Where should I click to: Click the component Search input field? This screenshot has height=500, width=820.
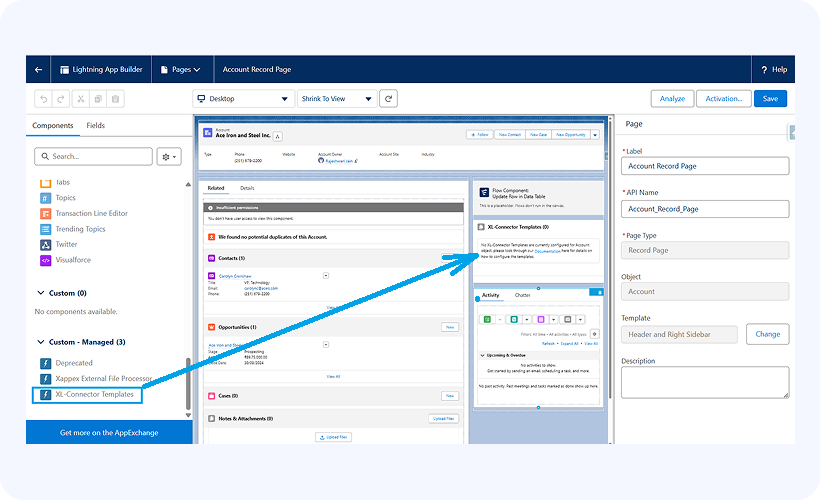click(93, 157)
